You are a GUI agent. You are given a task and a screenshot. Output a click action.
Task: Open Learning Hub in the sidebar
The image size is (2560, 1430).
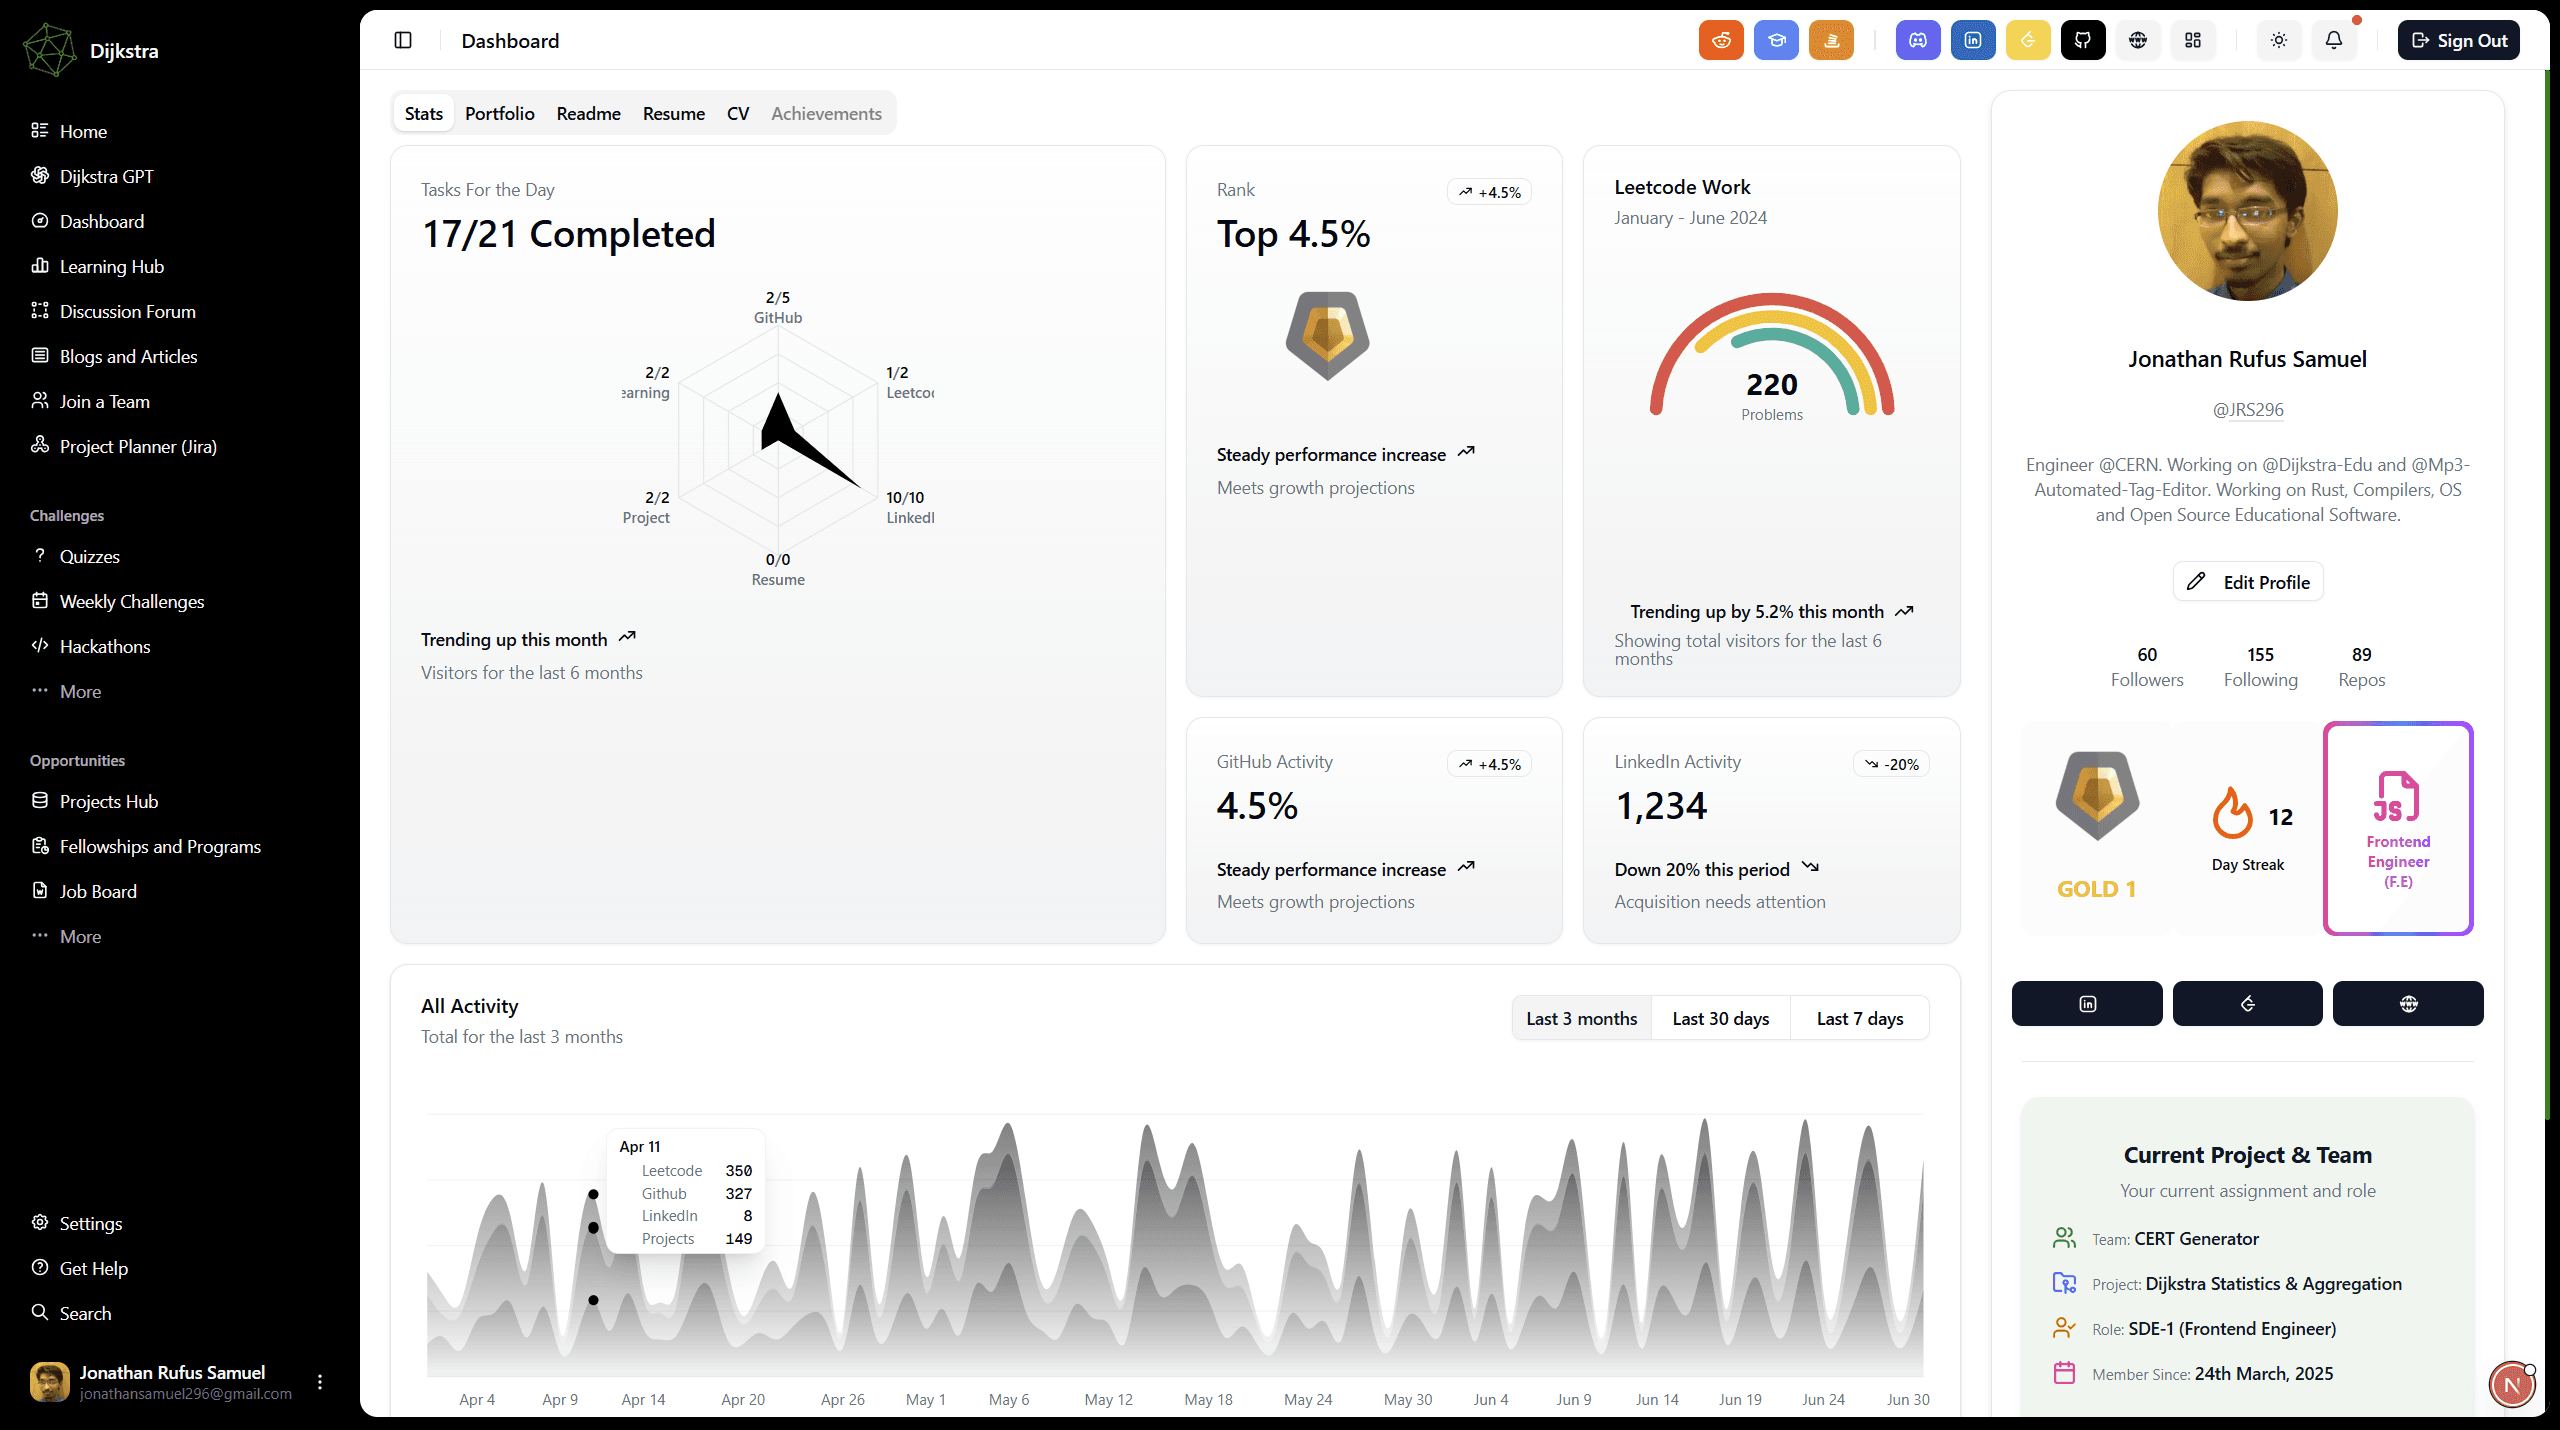pos(111,266)
